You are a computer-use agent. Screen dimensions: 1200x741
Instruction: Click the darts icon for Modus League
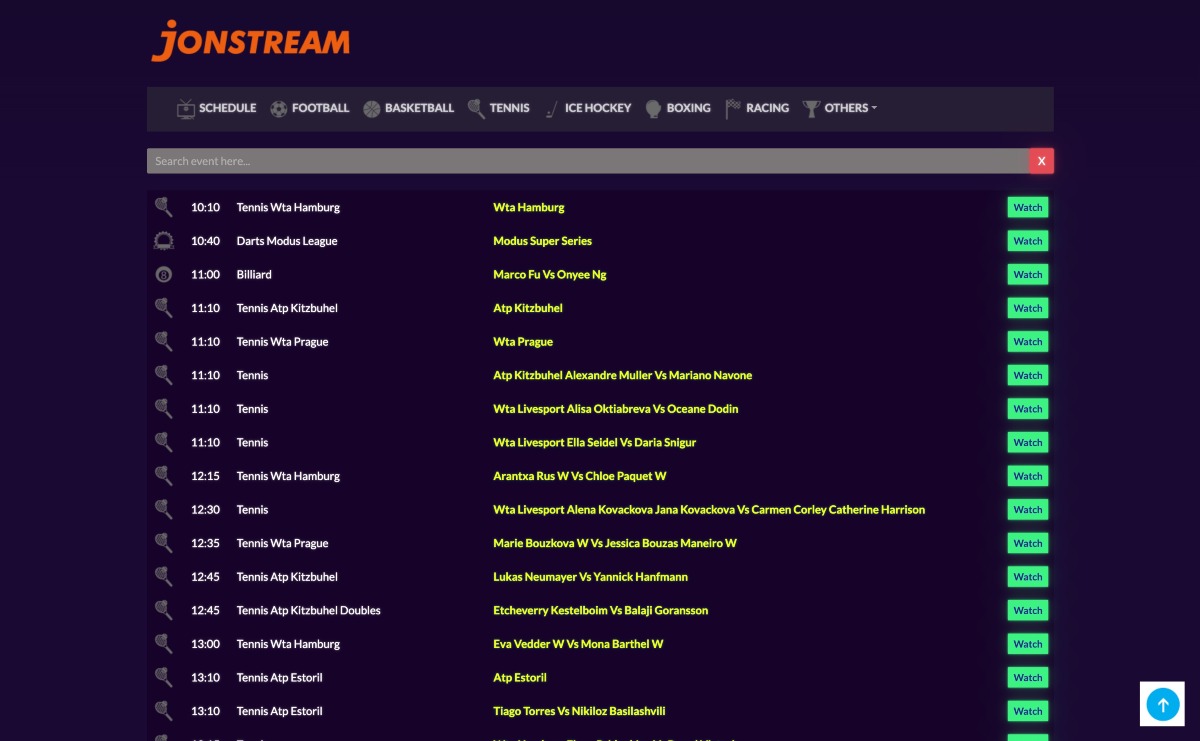tap(164, 241)
